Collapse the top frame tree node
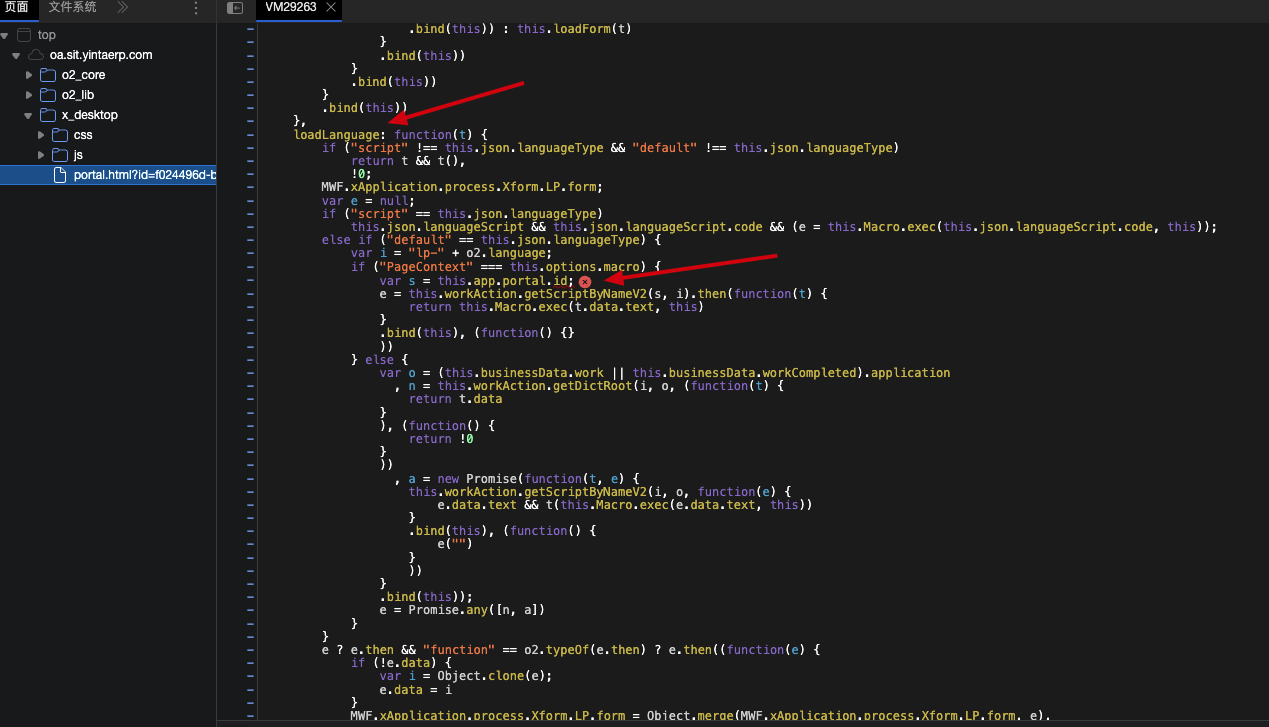This screenshot has width=1269, height=727. [x=6, y=35]
